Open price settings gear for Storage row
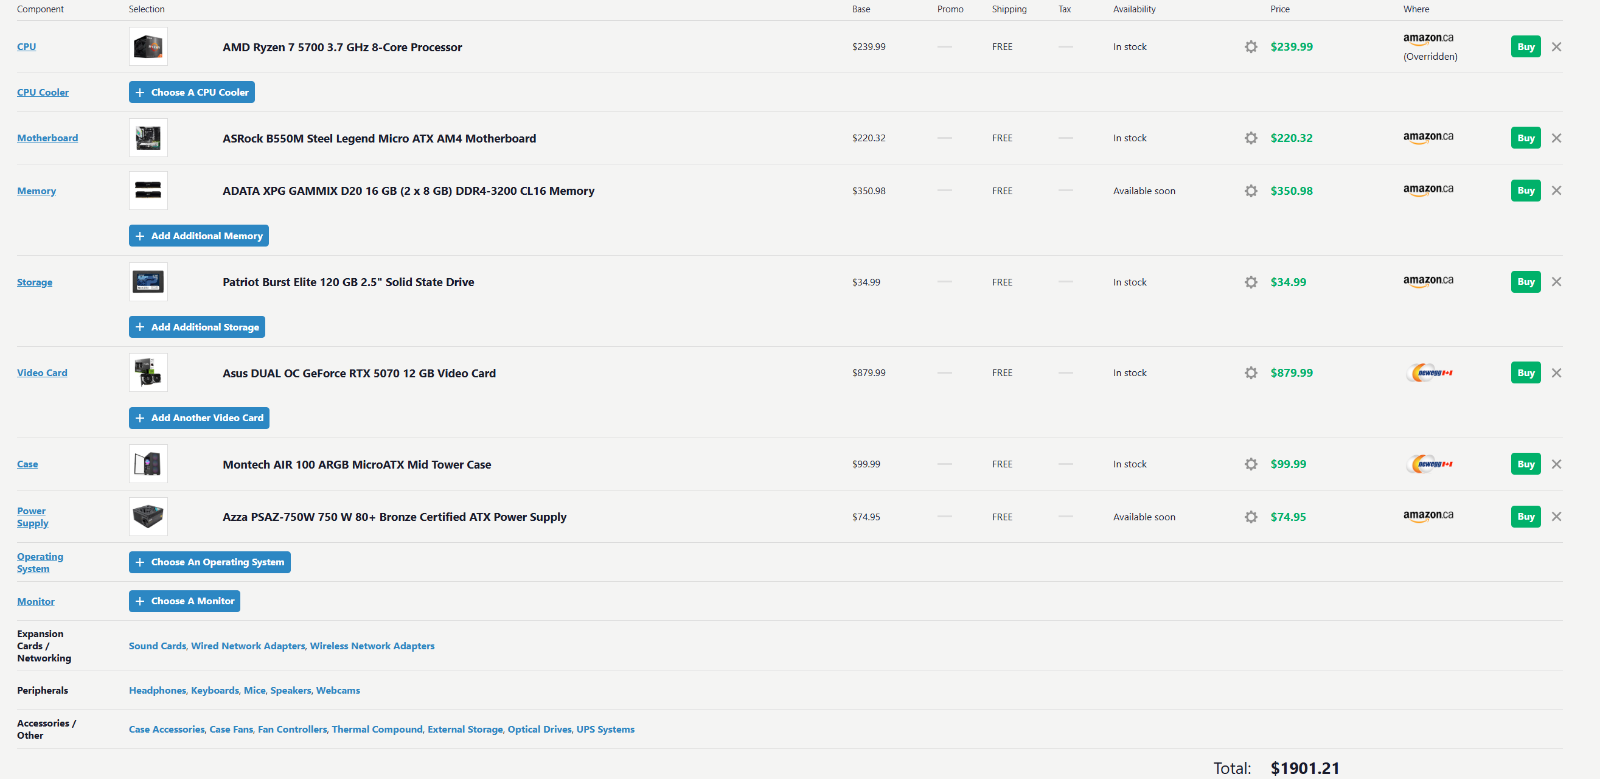The image size is (1600, 779). [1251, 282]
